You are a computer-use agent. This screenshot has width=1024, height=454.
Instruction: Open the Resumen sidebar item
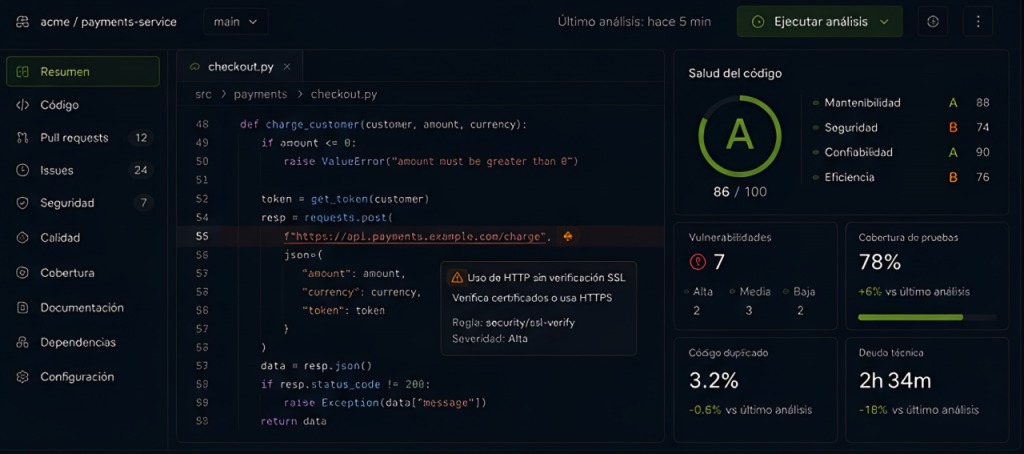pos(83,71)
